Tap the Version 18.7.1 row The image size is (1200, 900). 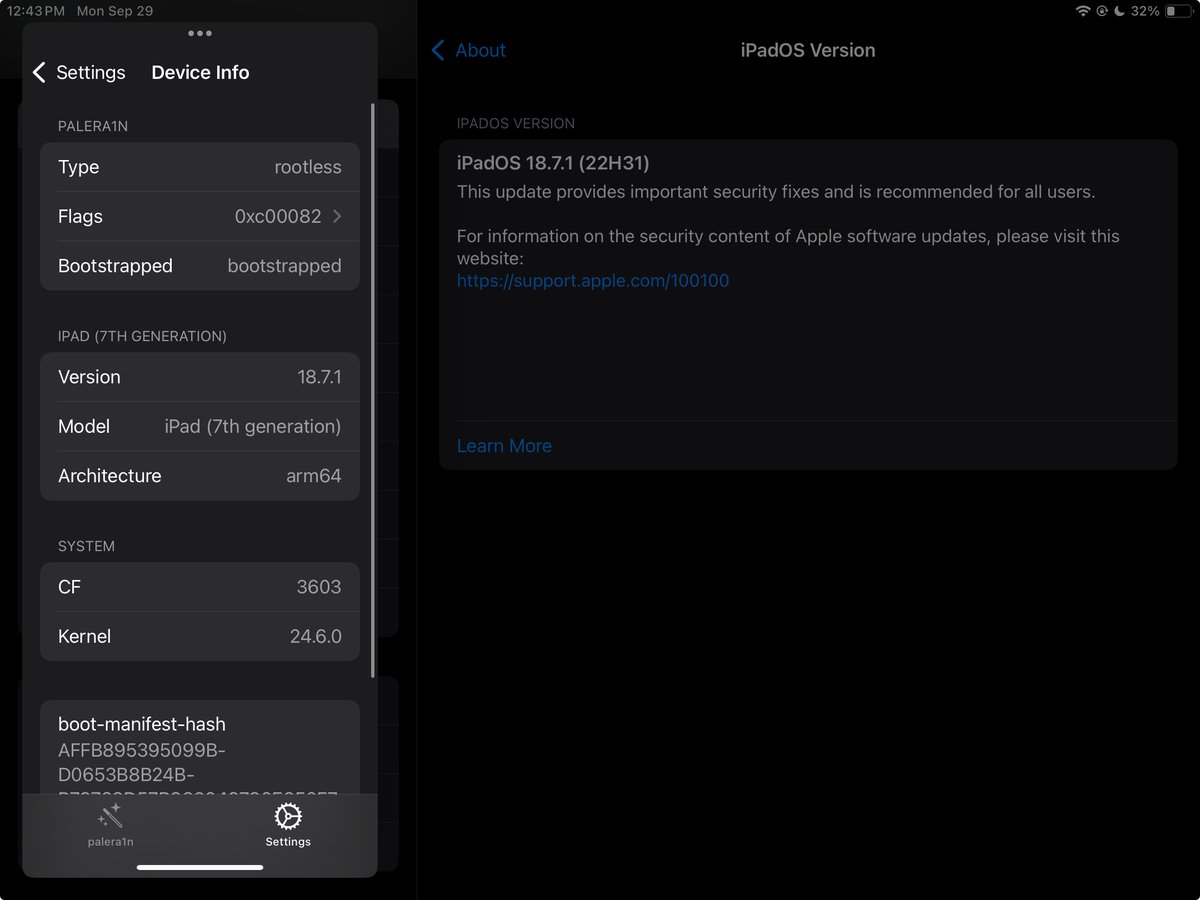[x=200, y=377]
